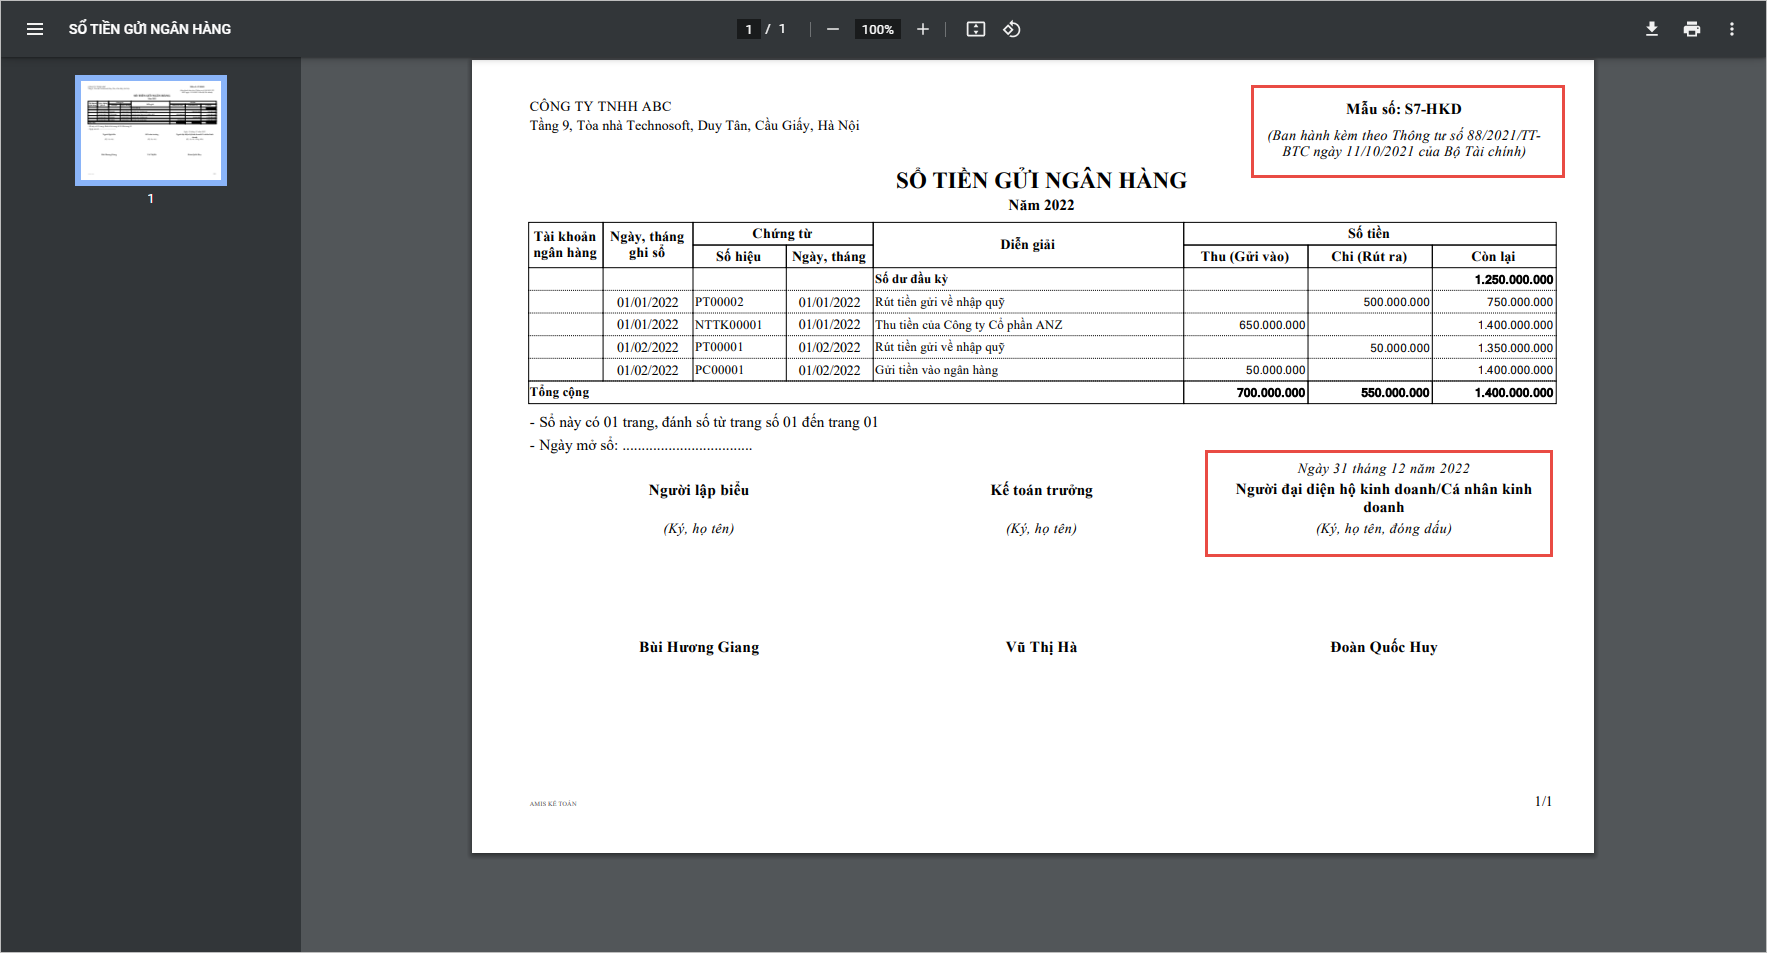Screen dimensions: 1767x953
Task: Click the zoom out minus icon
Action: tap(832, 29)
